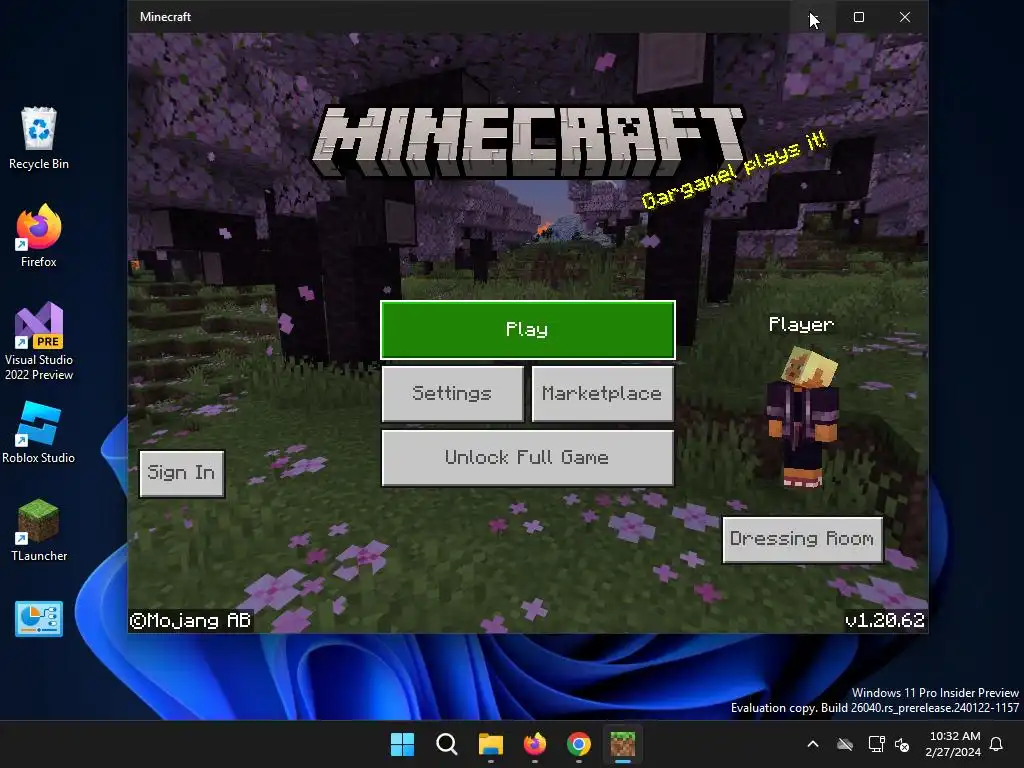Open the Windows Start menu
1024x768 pixels.
tap(402, 744)
